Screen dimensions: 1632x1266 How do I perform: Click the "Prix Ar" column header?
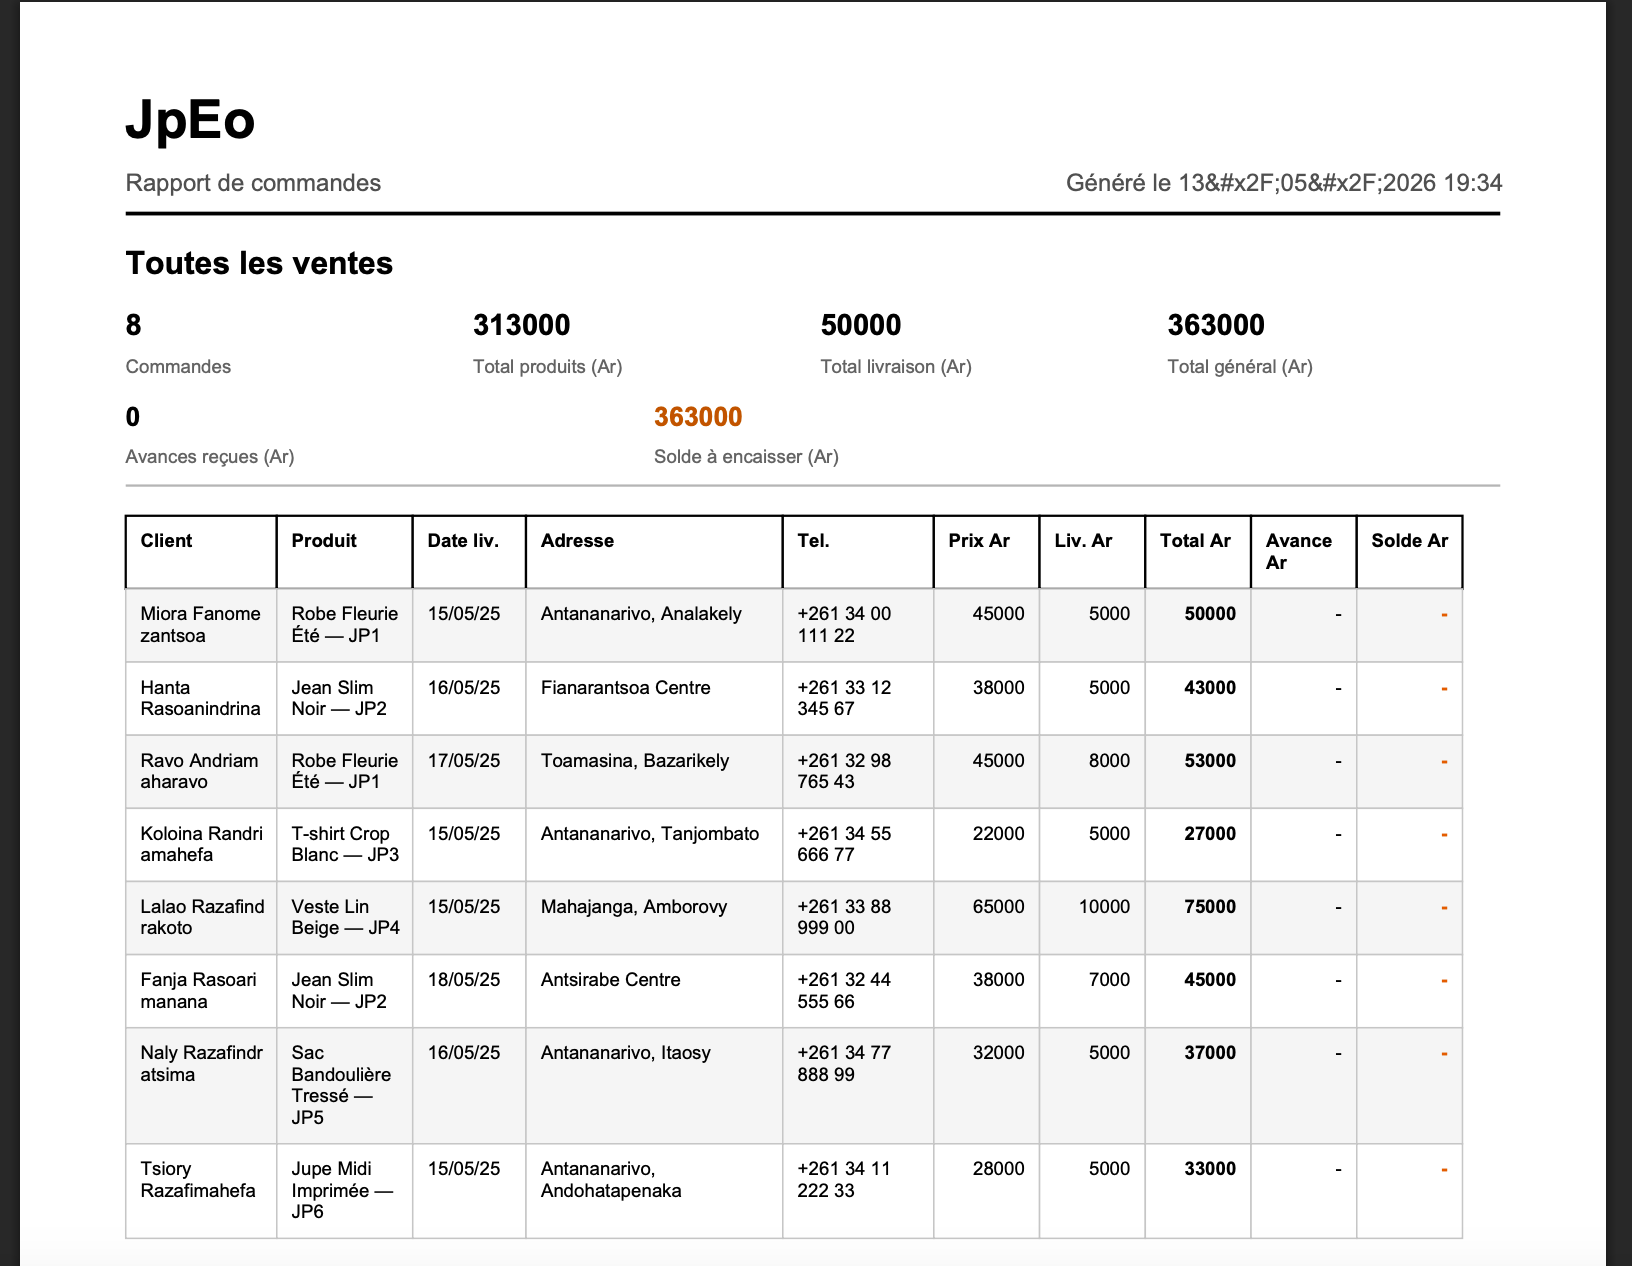point(986,552)
